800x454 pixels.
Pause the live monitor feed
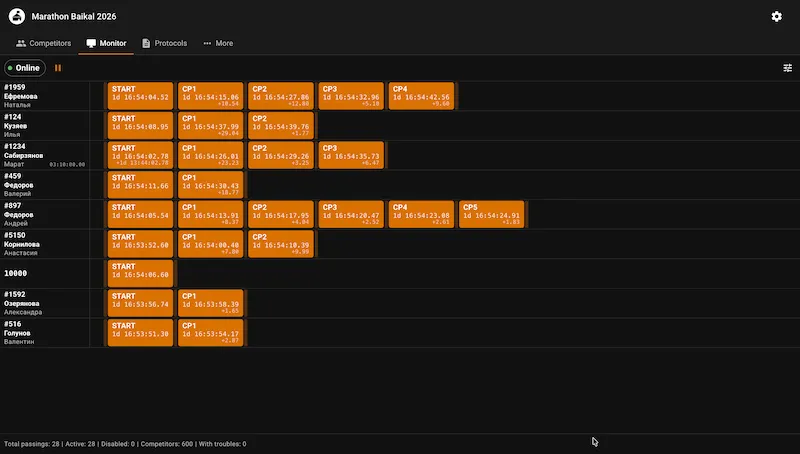58,68
